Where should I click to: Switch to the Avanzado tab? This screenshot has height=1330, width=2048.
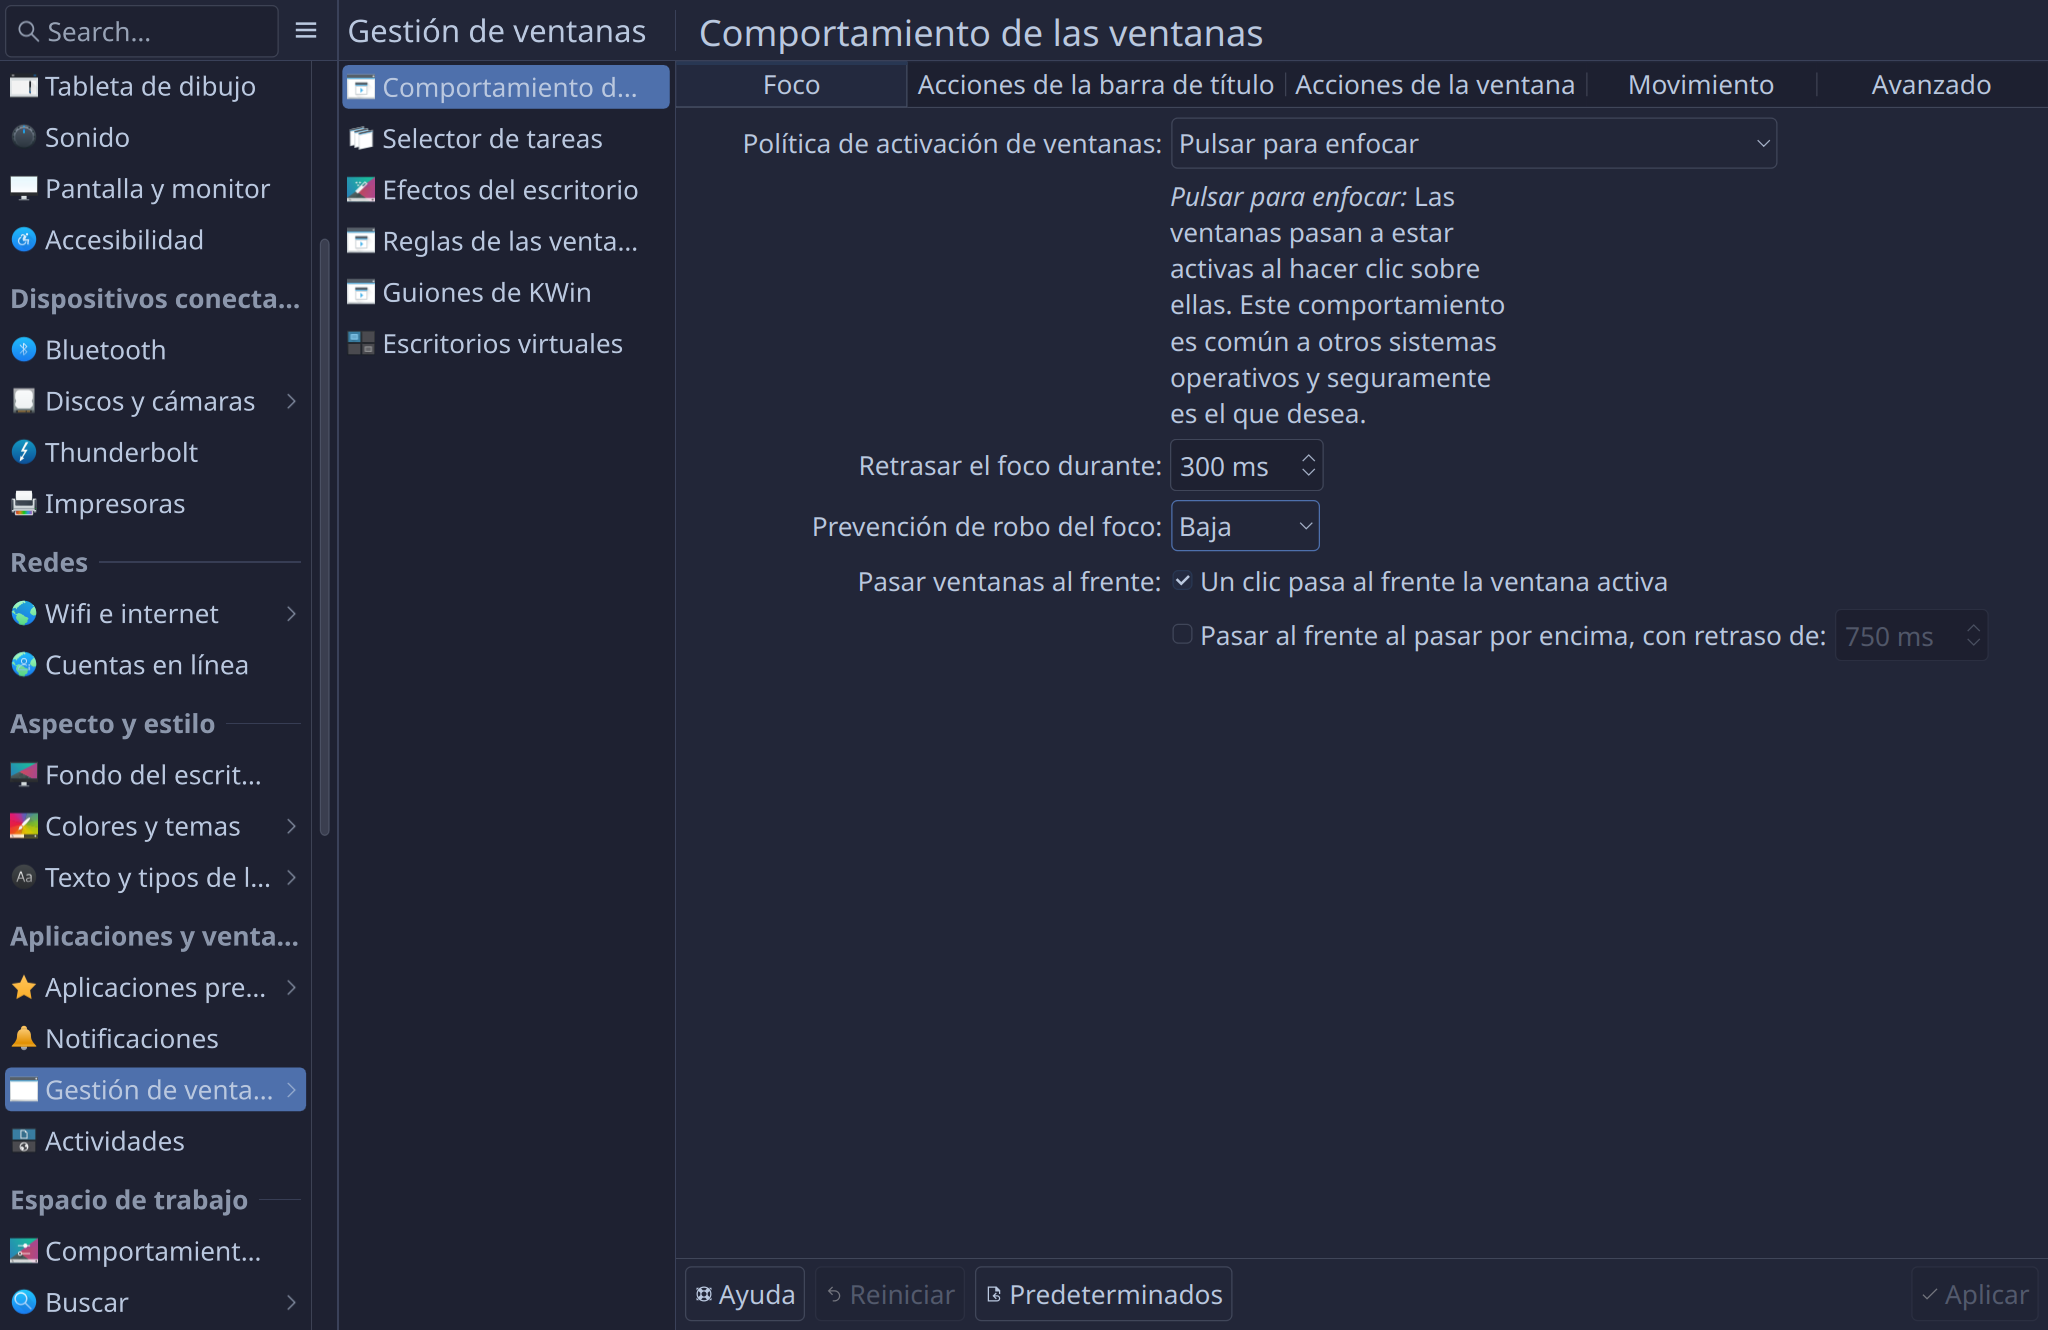coord(1931,85)
